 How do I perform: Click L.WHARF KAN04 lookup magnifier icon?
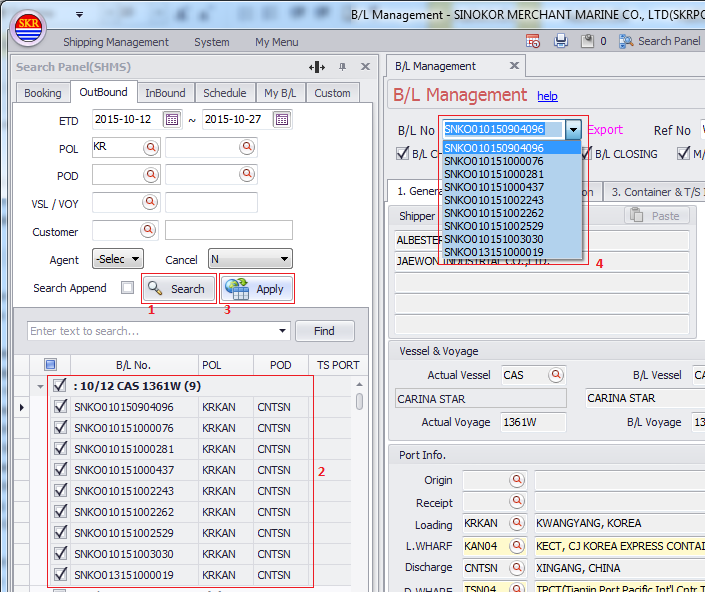[517, 546]
